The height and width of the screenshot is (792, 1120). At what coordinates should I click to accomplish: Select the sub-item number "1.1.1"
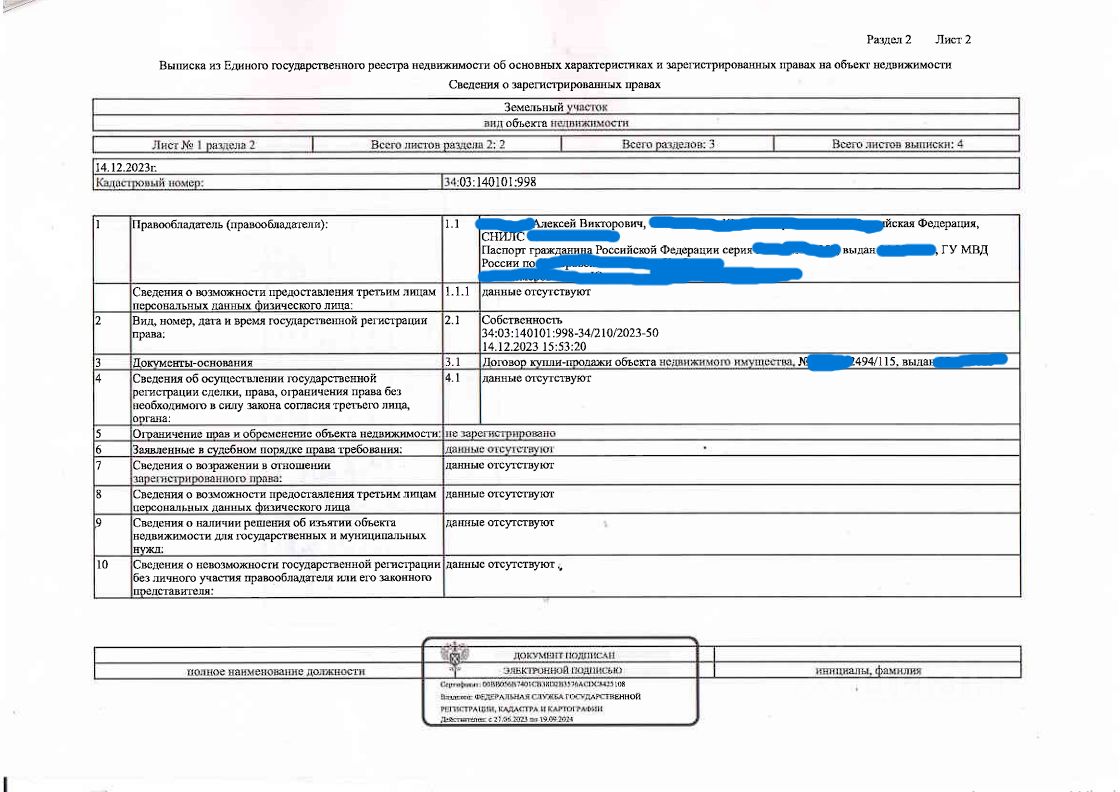(x=457, y=292)
